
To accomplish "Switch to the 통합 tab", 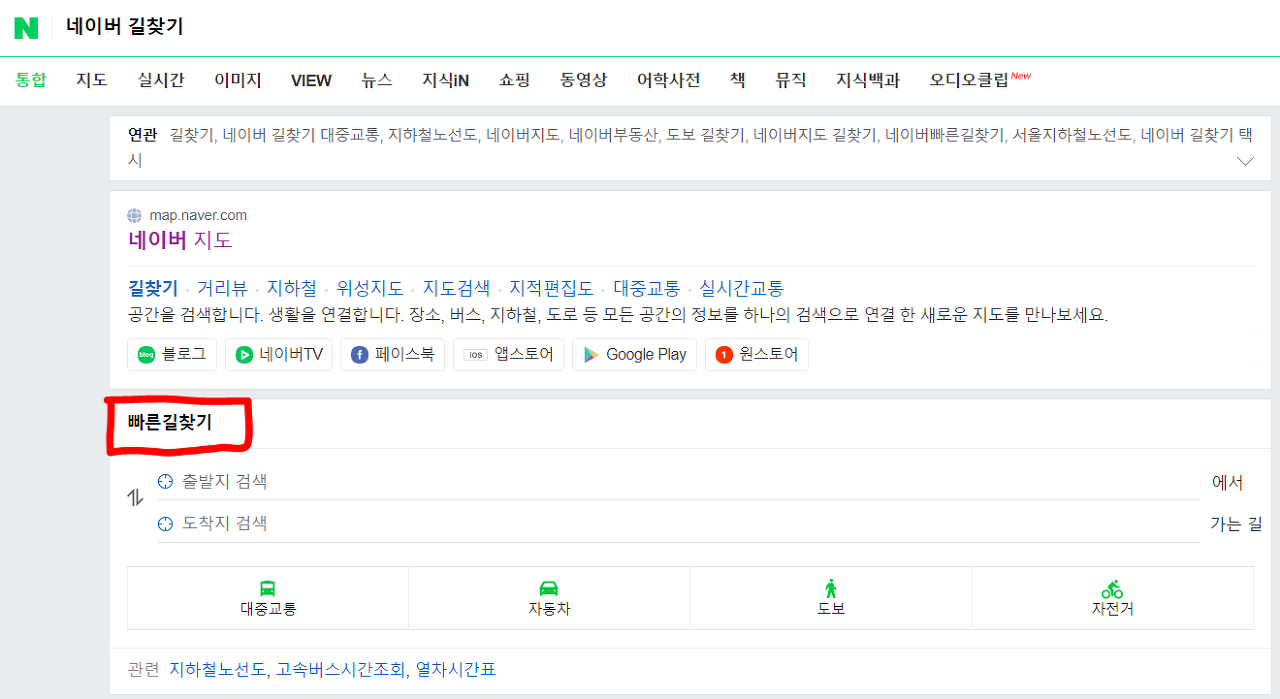I will (x=31, y=80).
